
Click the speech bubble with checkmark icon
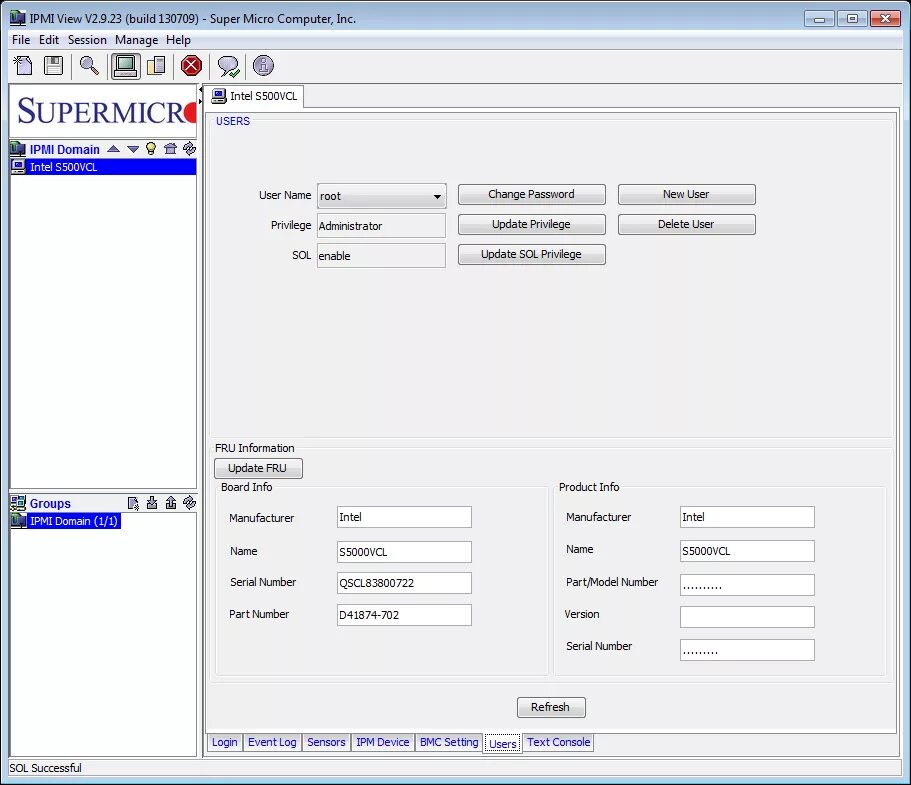(x=228, y=66)
